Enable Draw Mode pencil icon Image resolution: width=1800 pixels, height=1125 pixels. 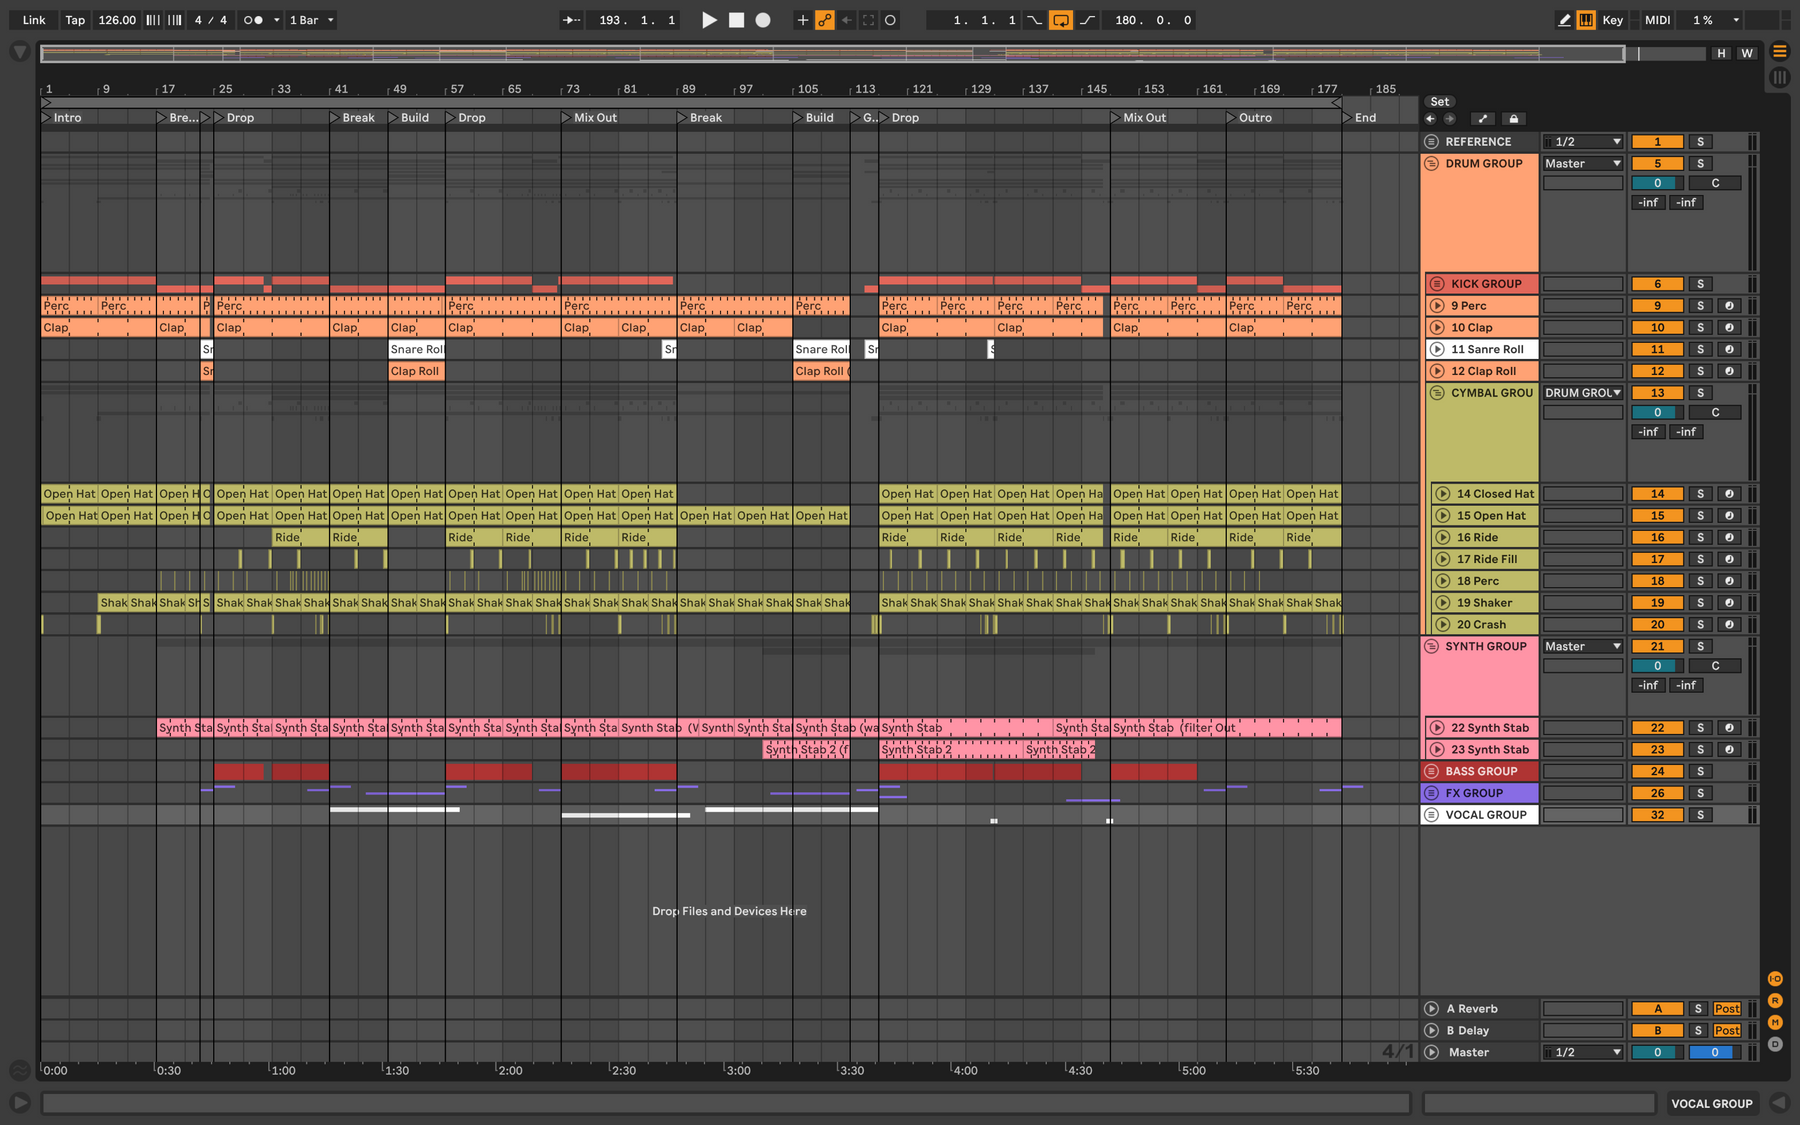1564,20
